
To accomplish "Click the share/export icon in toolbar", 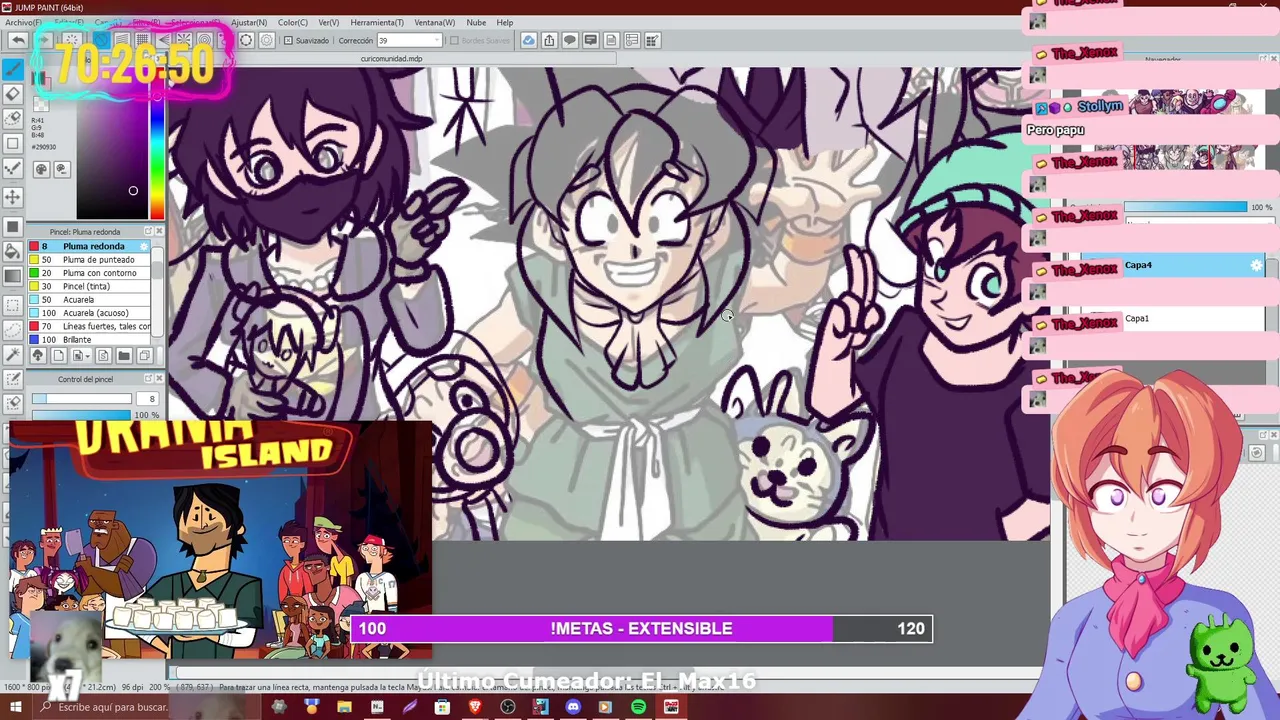I will (x=548, y=40).
